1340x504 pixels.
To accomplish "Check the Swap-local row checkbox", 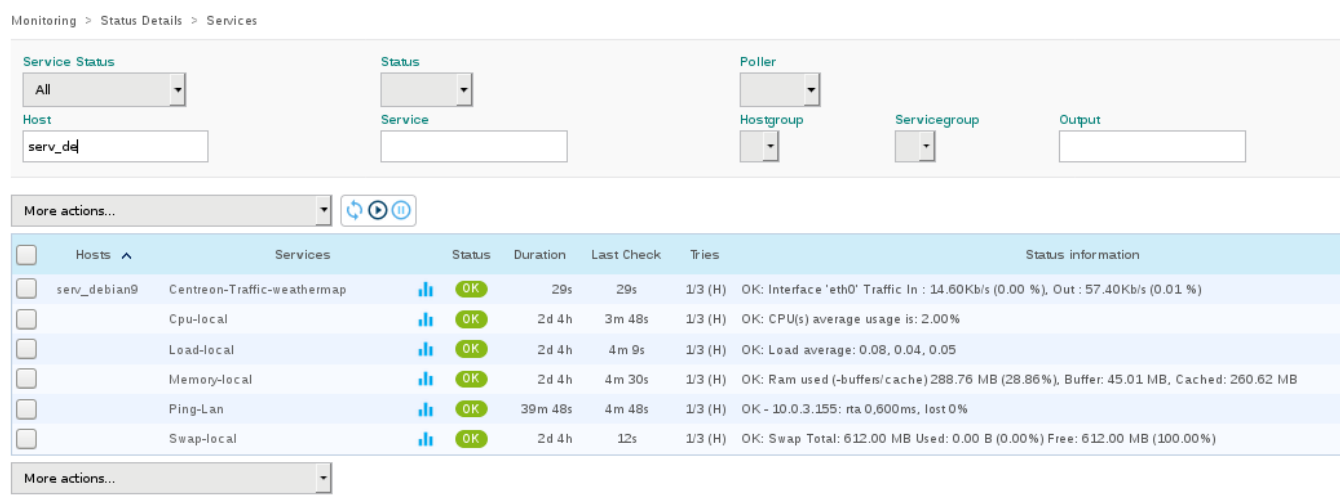I will (27, 439).
